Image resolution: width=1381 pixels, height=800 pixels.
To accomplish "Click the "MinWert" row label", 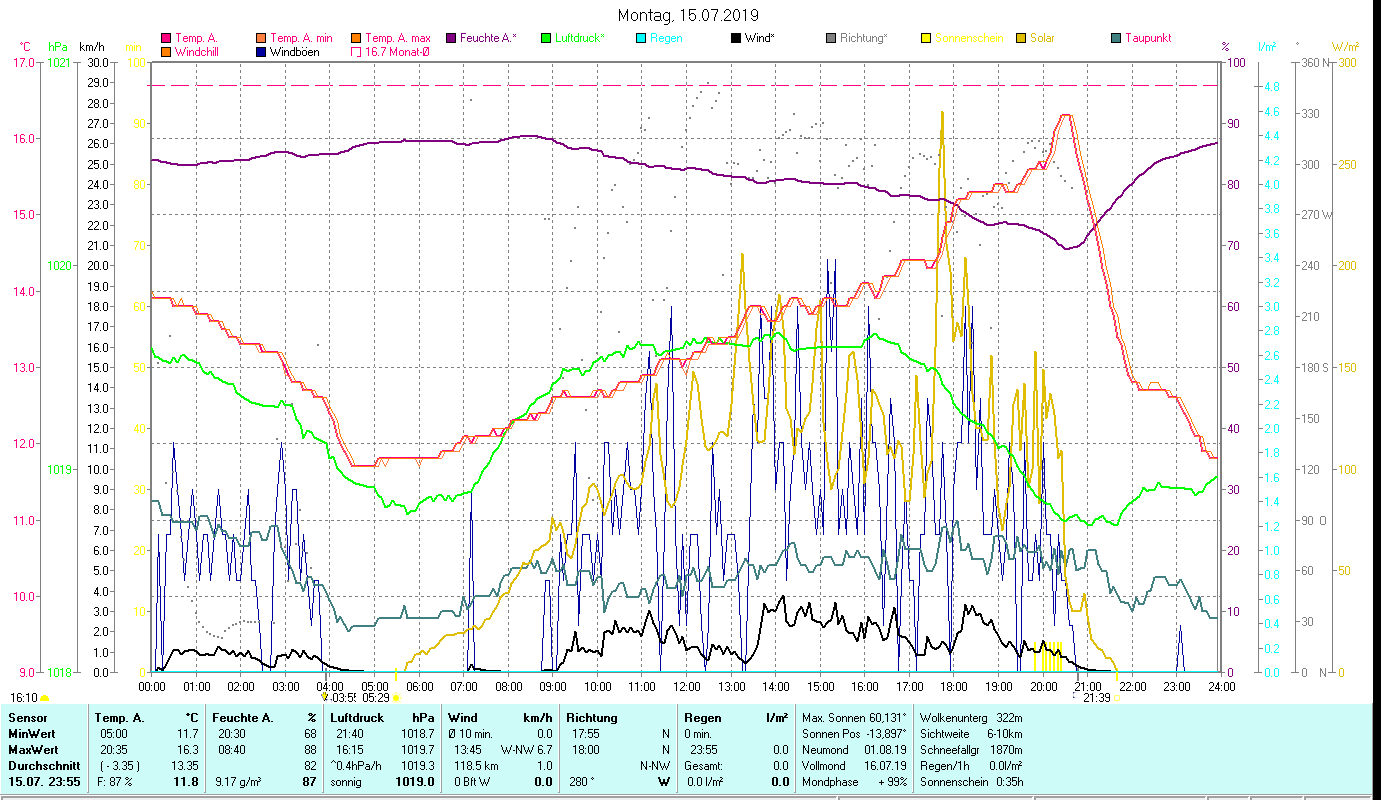I will coord(30,734).
